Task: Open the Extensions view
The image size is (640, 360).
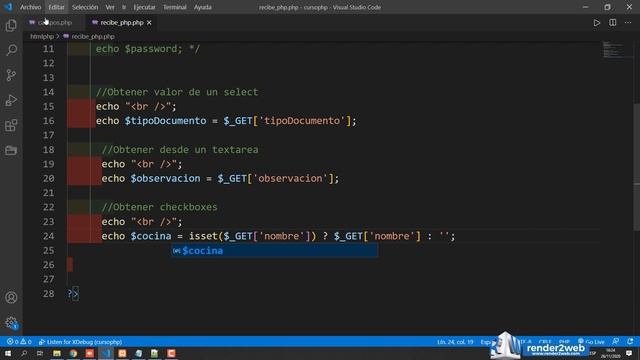Action: (x=11, y=125)
